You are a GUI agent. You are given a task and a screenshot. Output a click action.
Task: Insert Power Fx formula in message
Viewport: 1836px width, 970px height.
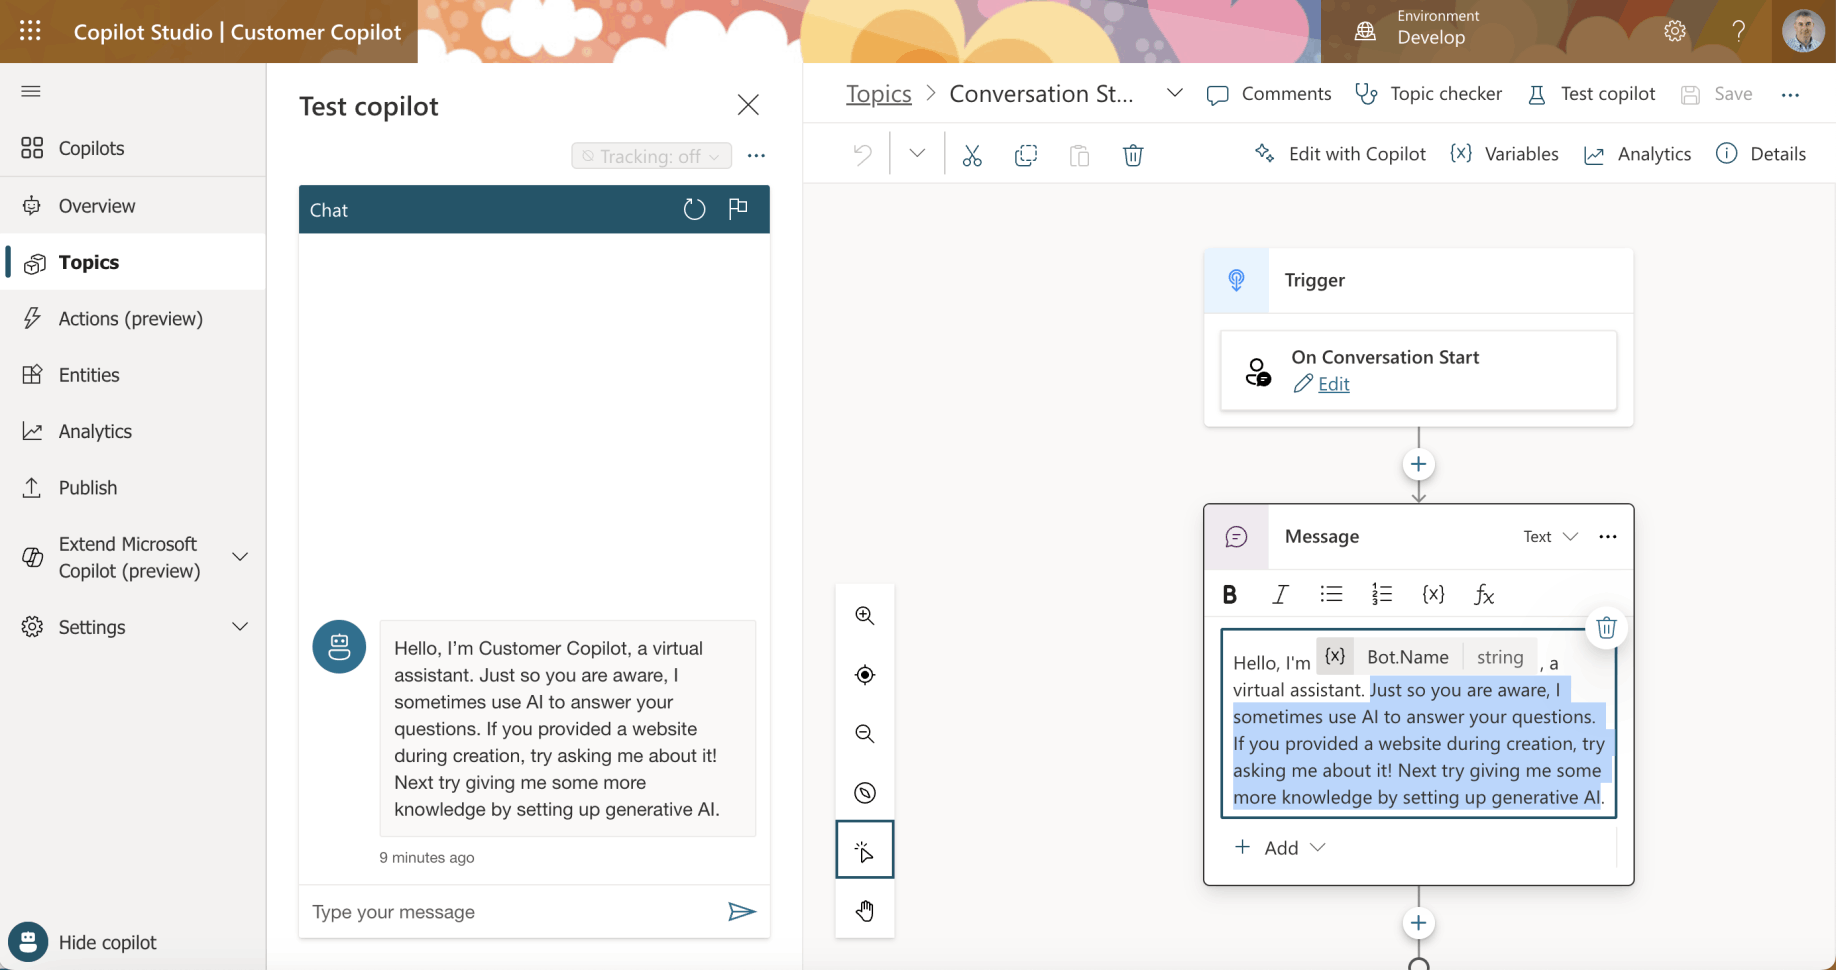click(1484, 595)
